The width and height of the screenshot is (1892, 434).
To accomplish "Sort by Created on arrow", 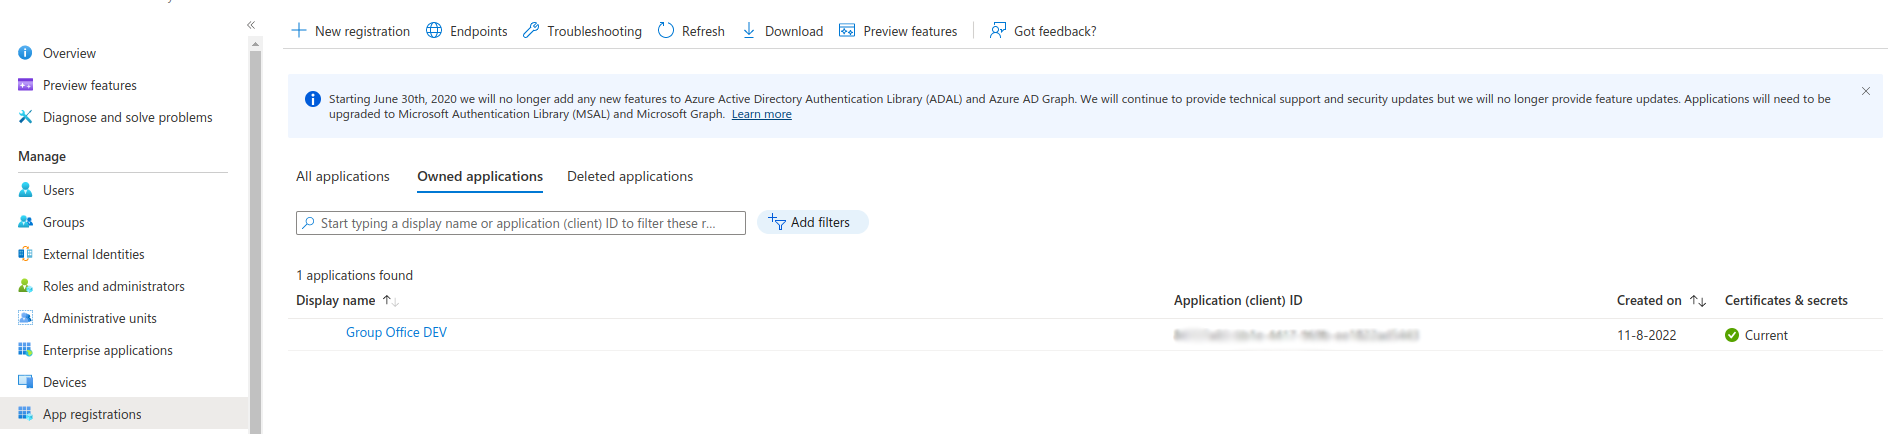I will 1698,300.
